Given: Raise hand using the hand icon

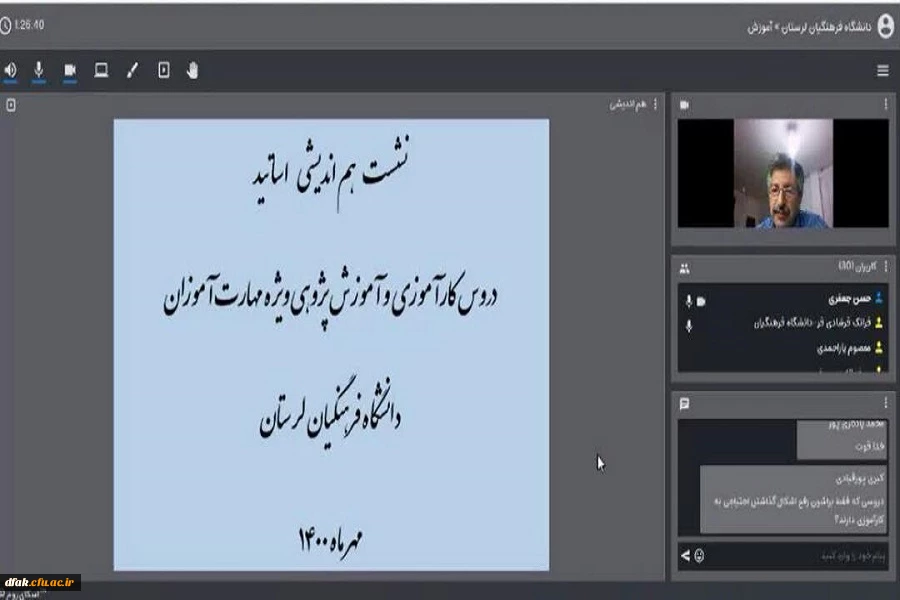Looking at the screenshot, I should [193, 70].
